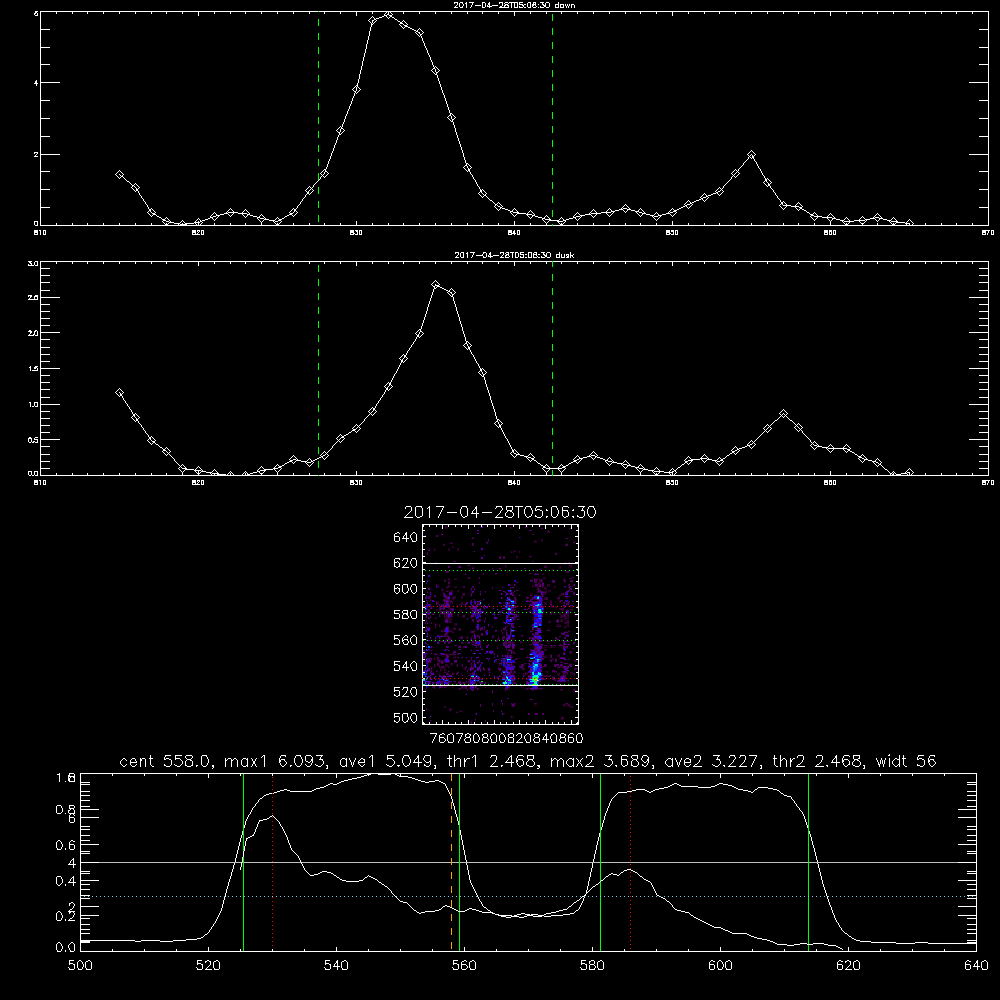Click heatmap x-axis label string 760780800820840860
Viewport: 1000px width, 1000px height.
(x=507, y=738)
